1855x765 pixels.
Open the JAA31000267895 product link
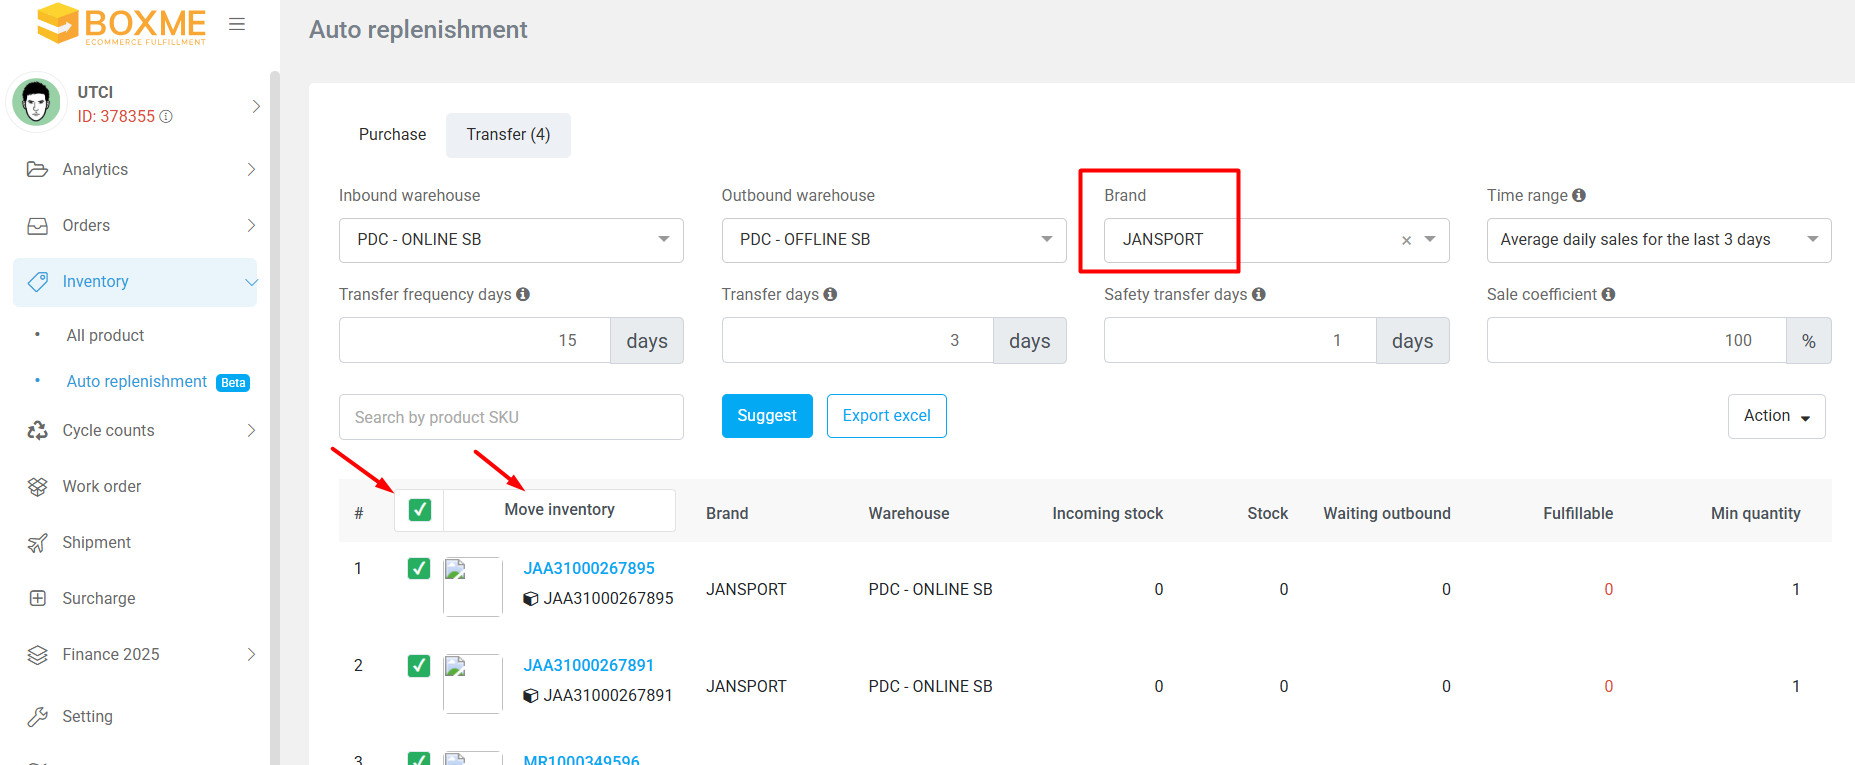tap(589, 568)
